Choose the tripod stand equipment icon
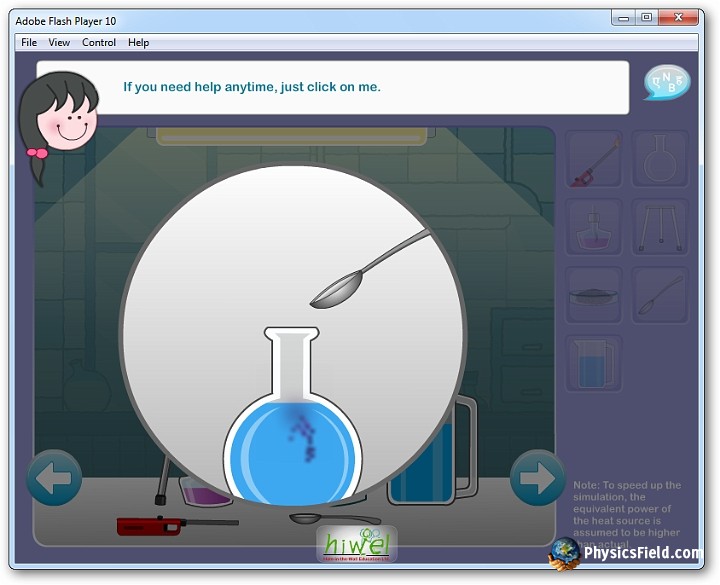 coord(661,227)
